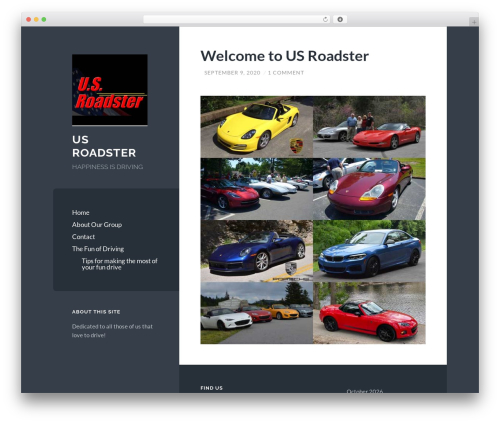Open the red Miata by the water photo

(369, 313)
